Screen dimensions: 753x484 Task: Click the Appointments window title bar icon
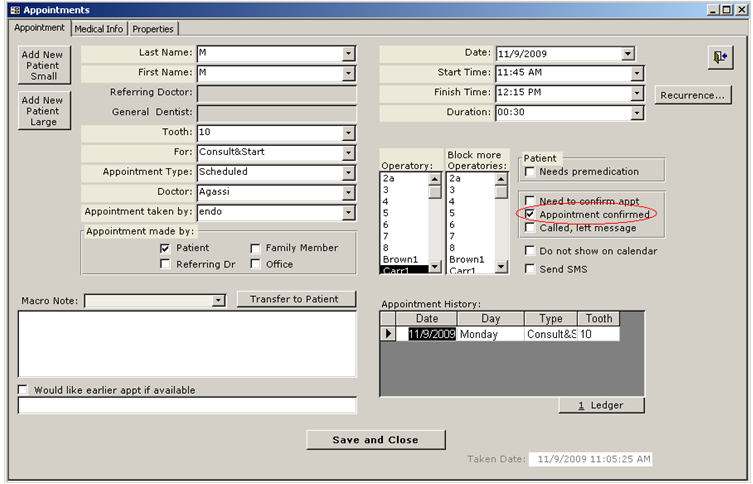12,9
